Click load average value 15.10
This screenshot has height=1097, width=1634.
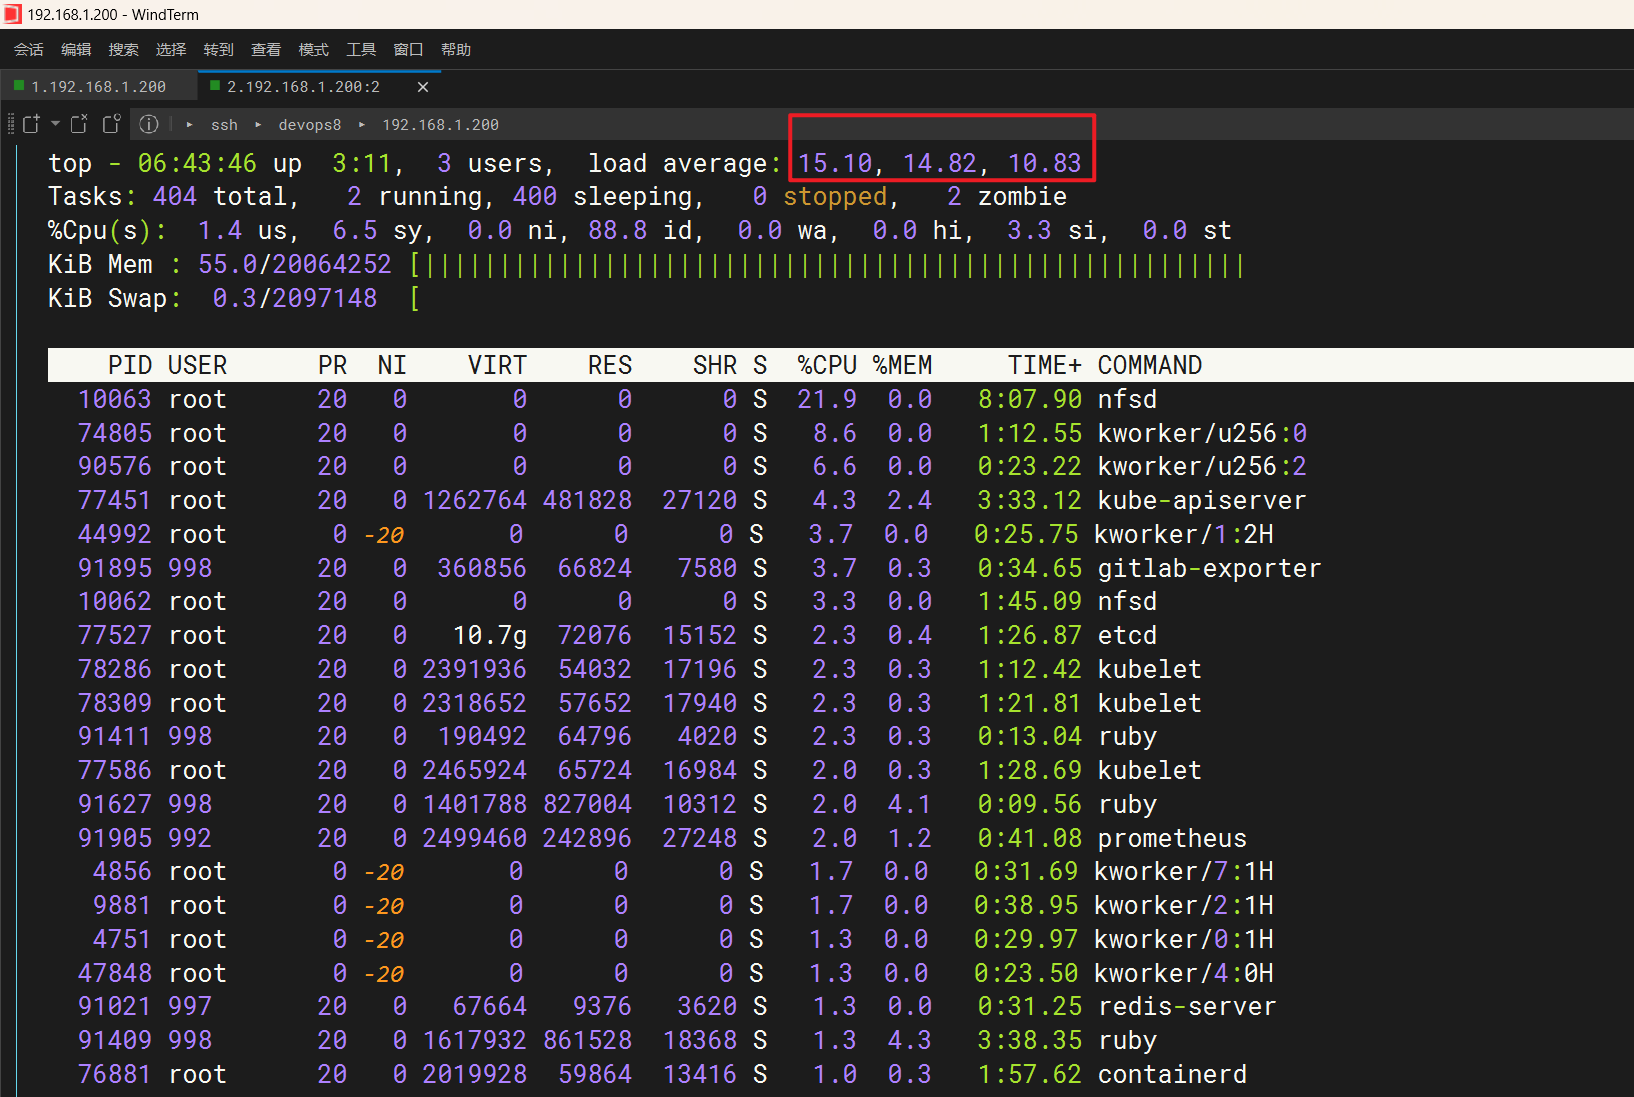pyautogui.click(x=836, y=163)
